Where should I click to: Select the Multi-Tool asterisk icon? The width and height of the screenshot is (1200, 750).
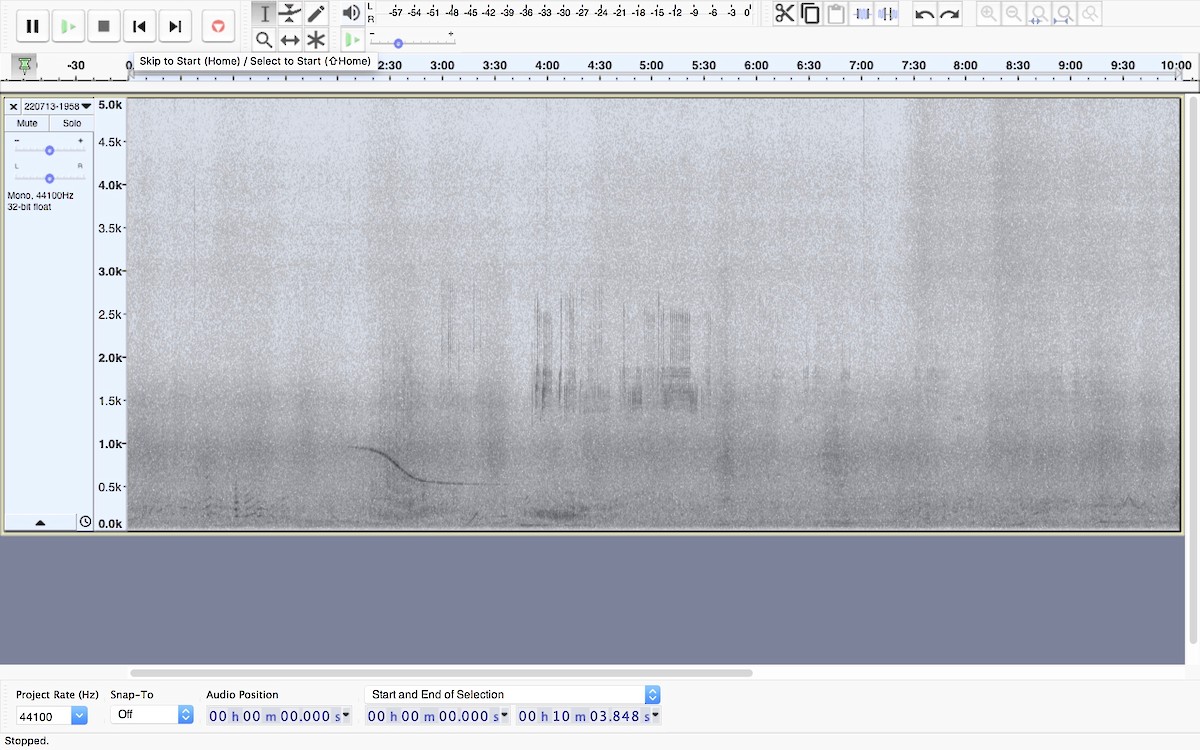click(x=316, y=40)
